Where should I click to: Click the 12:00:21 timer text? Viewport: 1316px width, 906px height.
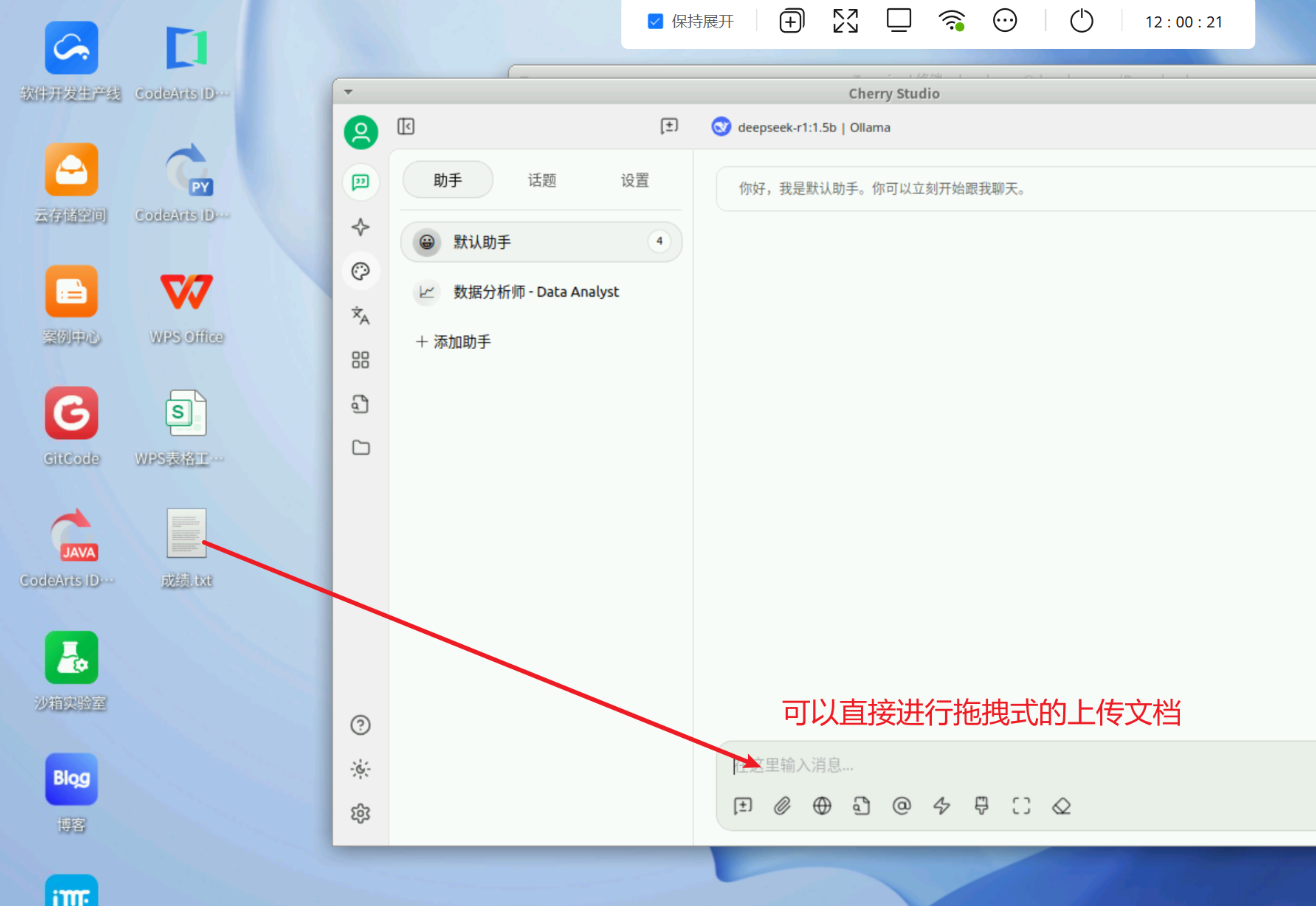click(x=1184, y=22)
